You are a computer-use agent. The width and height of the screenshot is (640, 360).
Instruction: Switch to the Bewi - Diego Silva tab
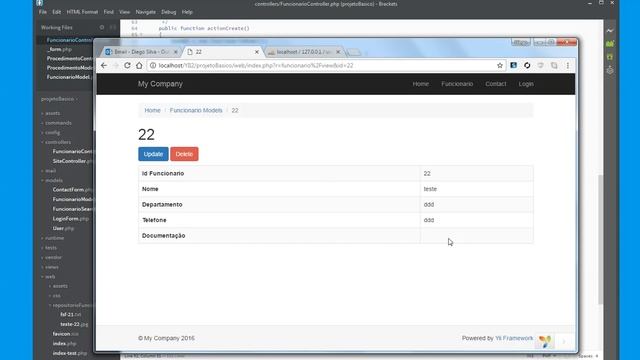pyautogui.click(x=141, y=52)
